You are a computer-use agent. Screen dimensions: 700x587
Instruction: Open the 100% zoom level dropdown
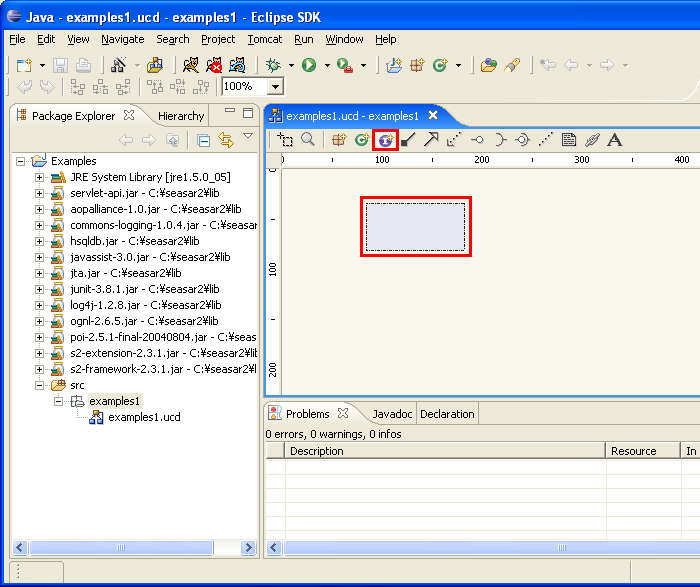275,88
